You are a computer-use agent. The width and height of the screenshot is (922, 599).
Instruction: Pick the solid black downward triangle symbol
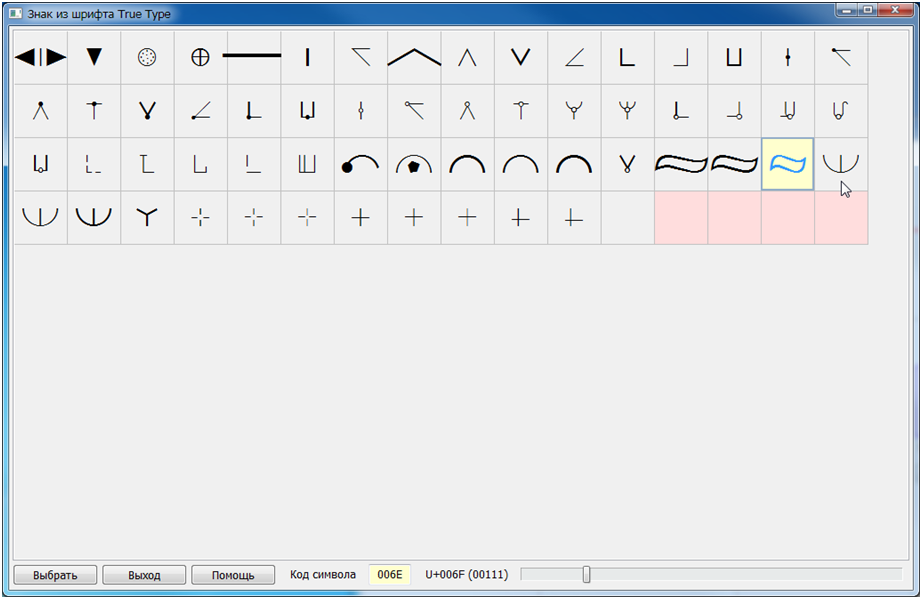click(x=94, y=57)
